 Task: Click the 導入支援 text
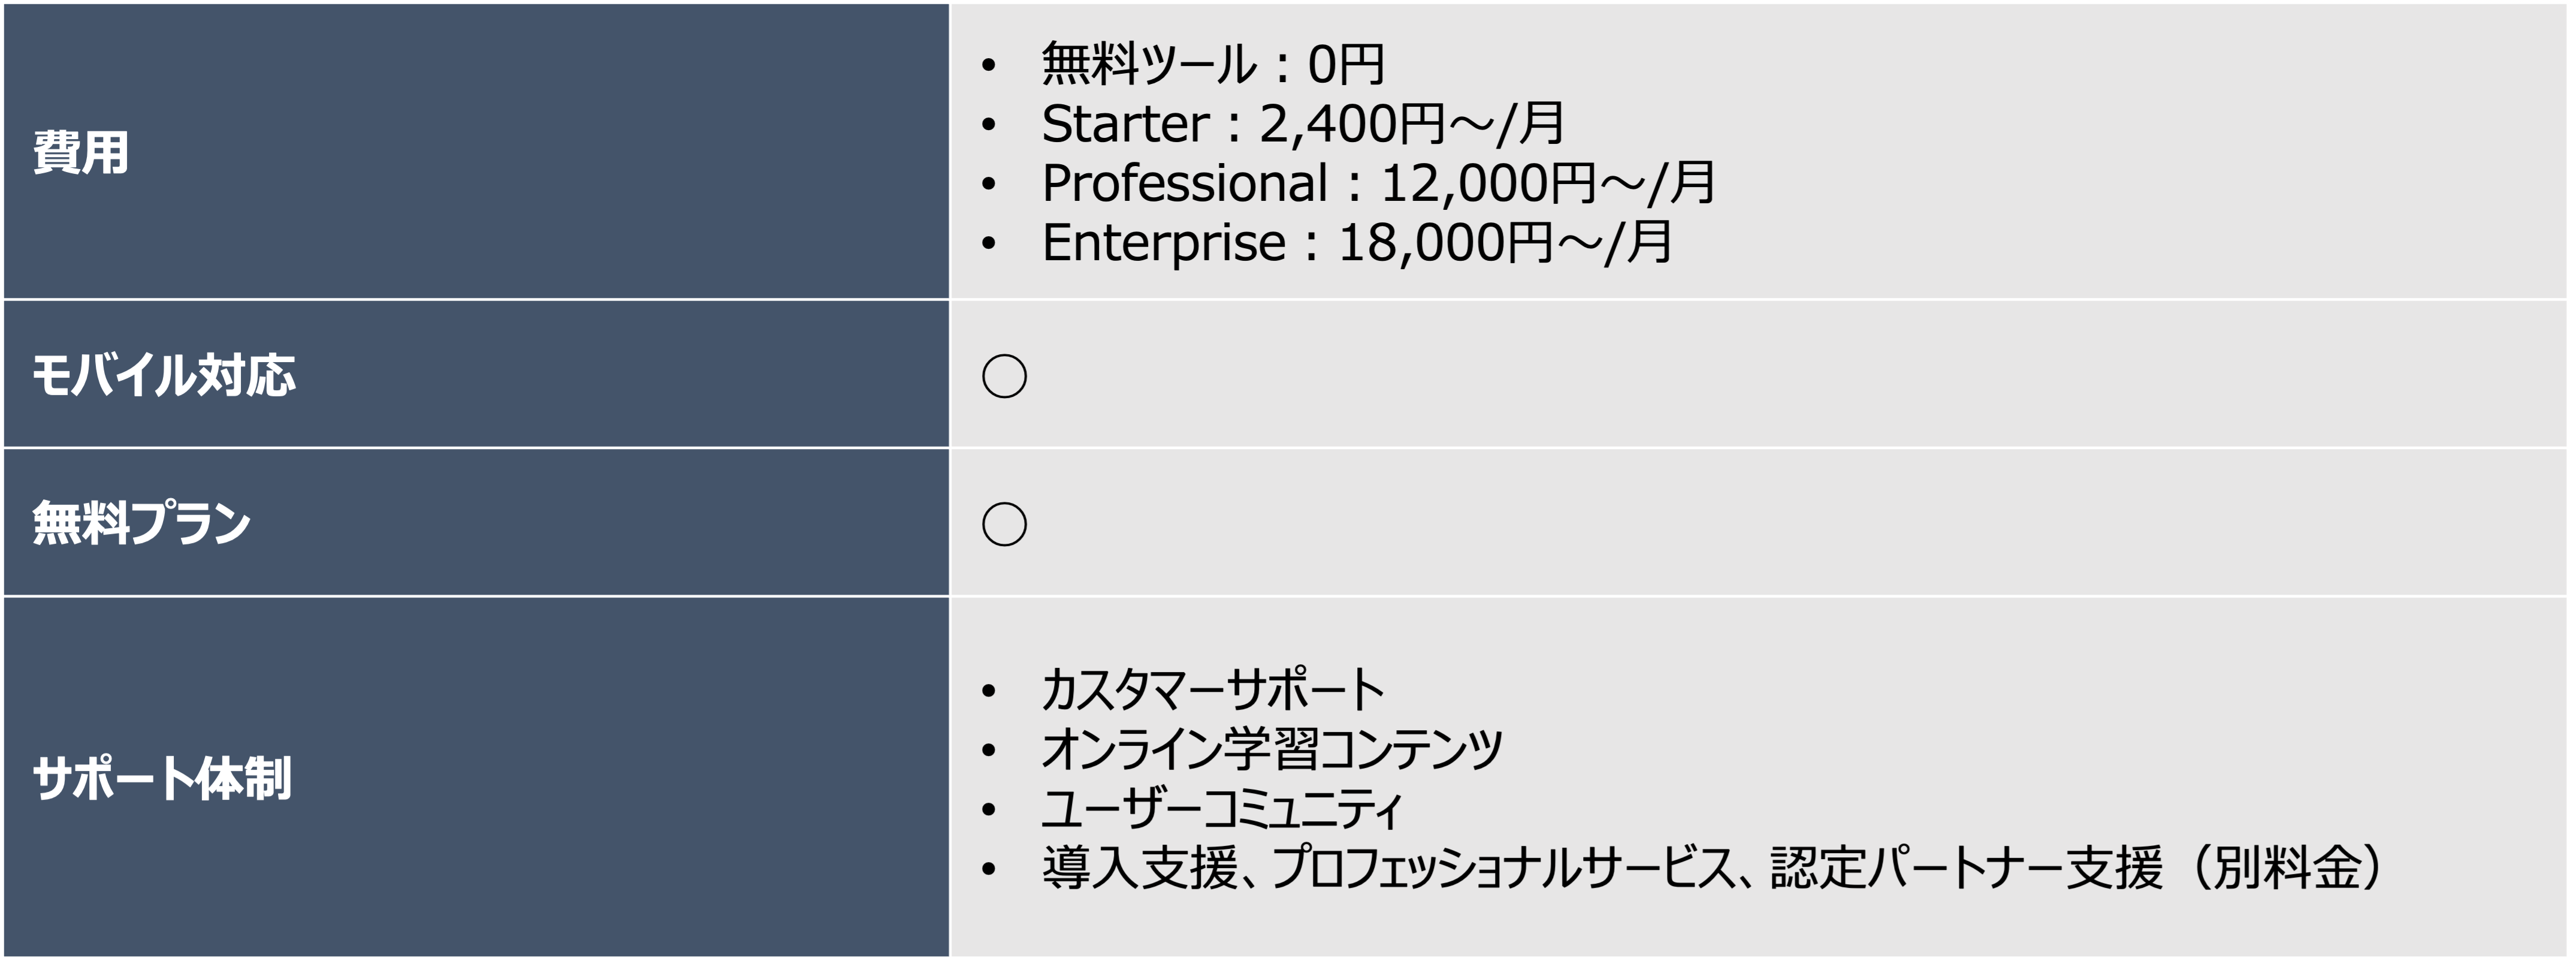click(x=1140, y=867)
